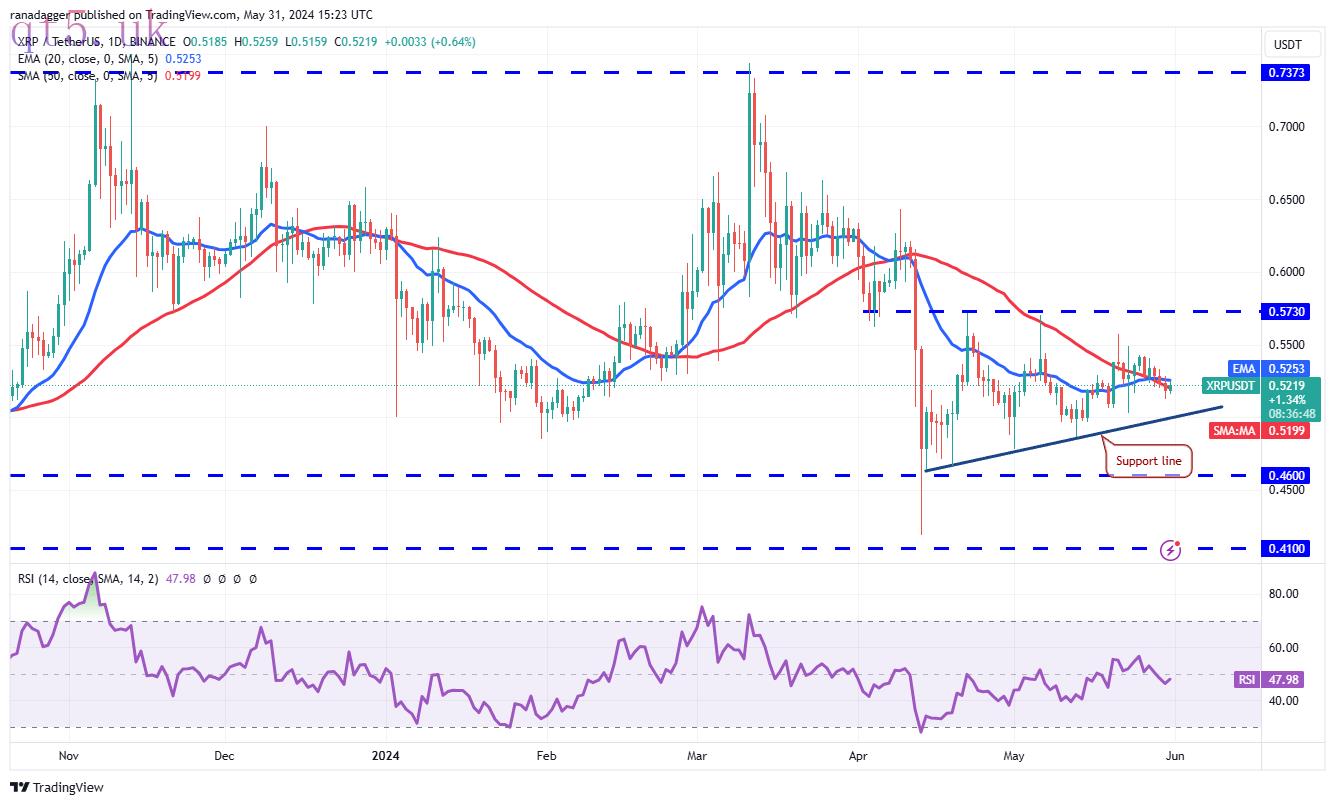Click the 80.00 RSI scale tick

(x=1284, y=594)
